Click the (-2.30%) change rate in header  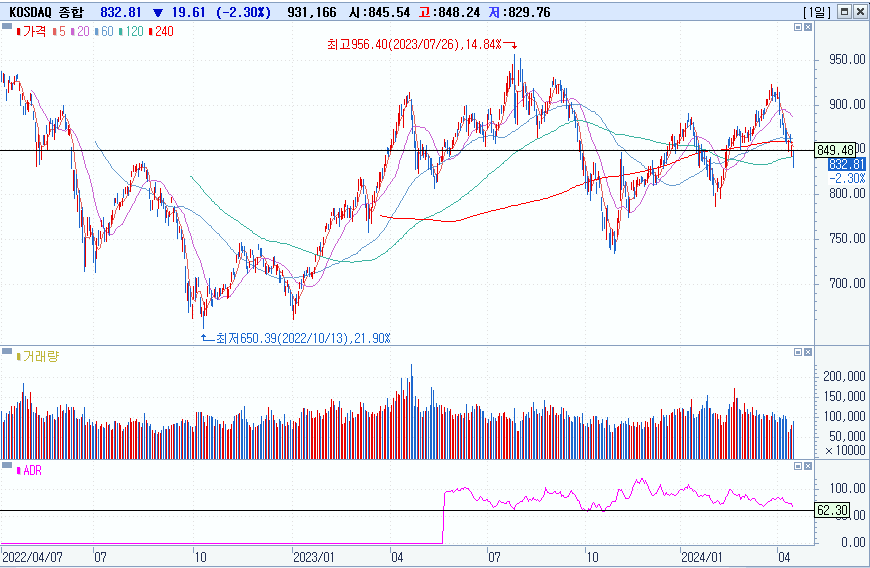coord(243,12)
